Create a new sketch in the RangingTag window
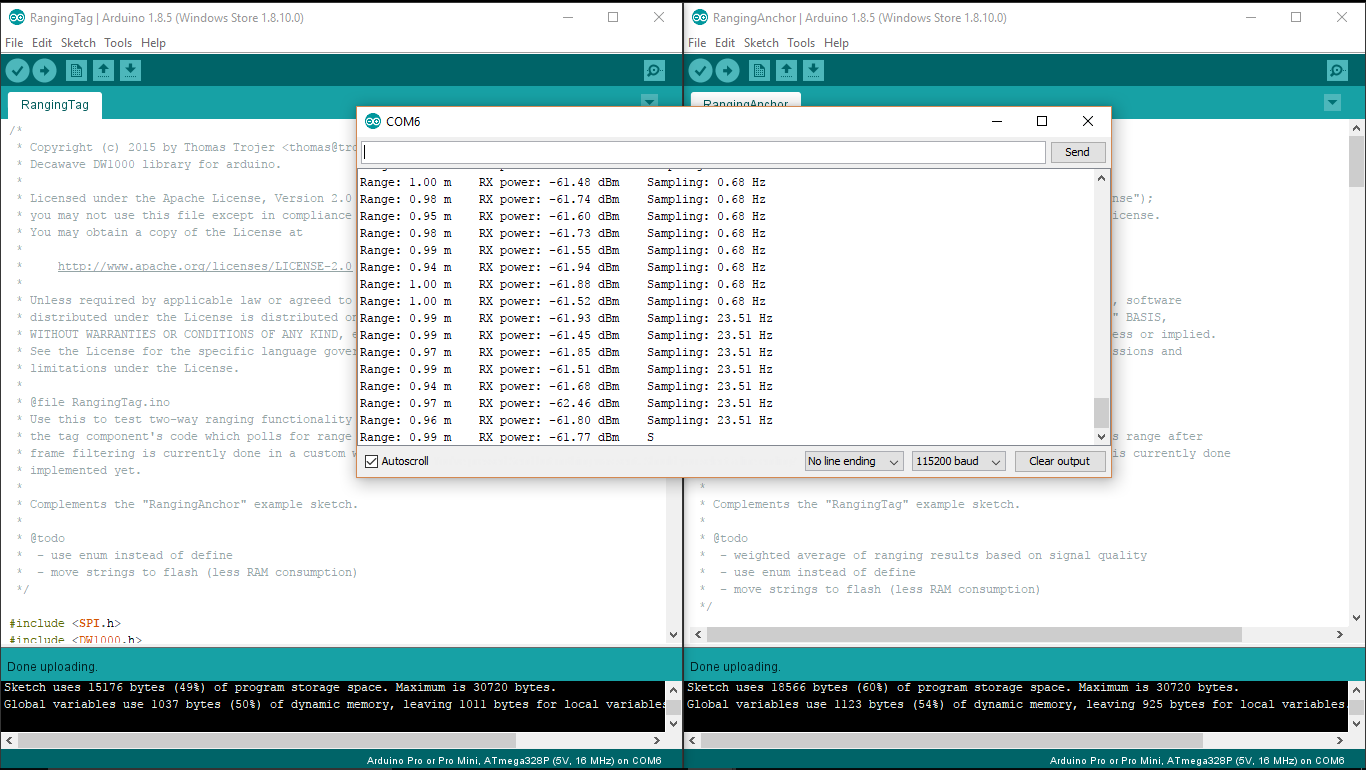This screenshot has width=1366, height=770. (x=76, y=70)
